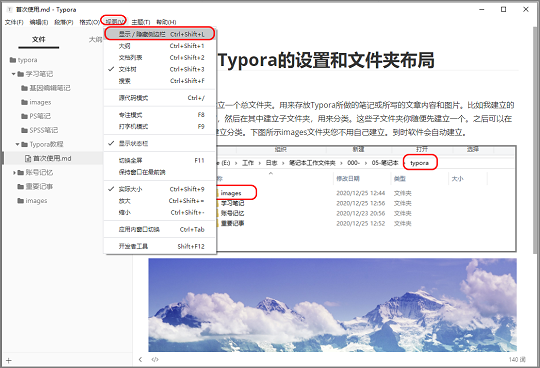The width and height of the screenshot is (540, 368).
Task: Click the plus icon at sidebar bottom
Action: pyautogui.click(x=9, y=360)
